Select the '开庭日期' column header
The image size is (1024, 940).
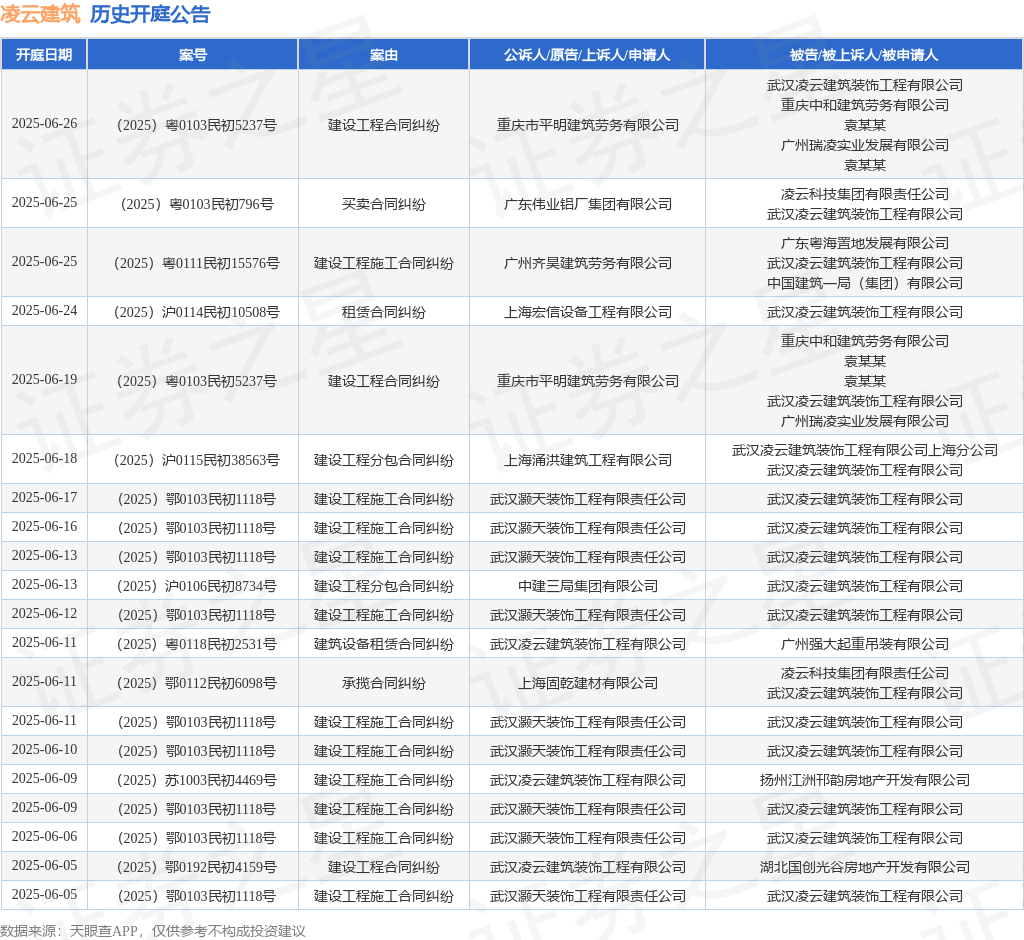click(44, 55)
